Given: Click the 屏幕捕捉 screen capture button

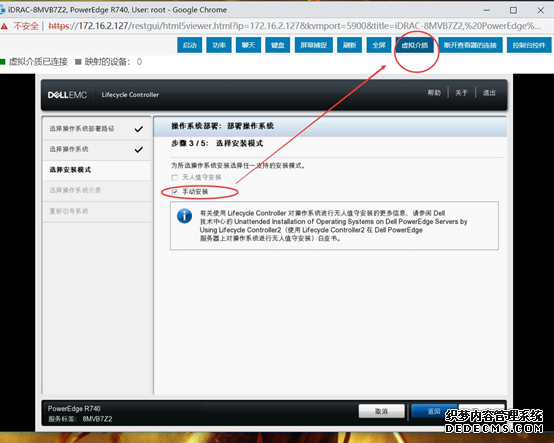Looking at the screenshot, I should pyautogui.click(x=314, y=45).
